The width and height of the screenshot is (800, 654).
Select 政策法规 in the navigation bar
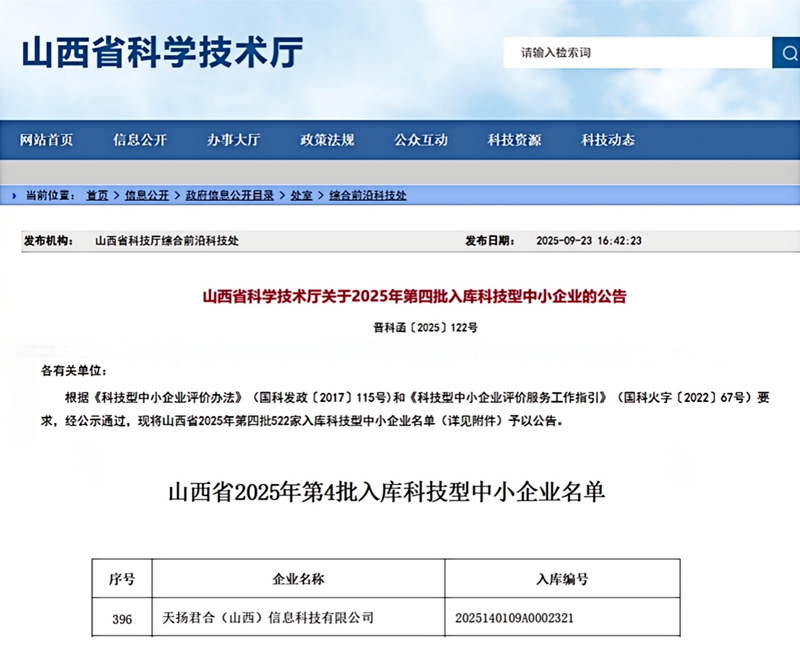click(327, 140)
